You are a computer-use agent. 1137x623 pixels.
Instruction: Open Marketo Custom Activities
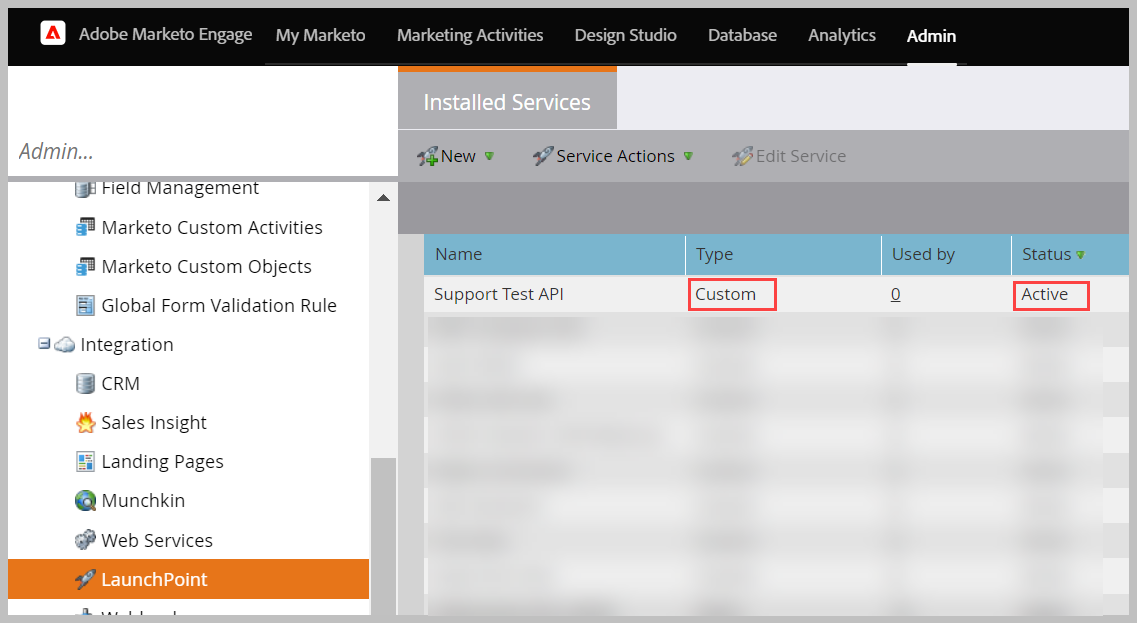[x=212, y=228]
